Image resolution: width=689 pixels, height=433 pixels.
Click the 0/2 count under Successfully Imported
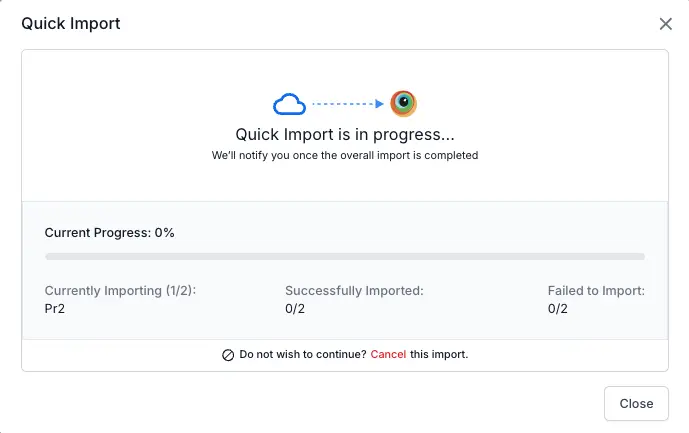point(297,309)
